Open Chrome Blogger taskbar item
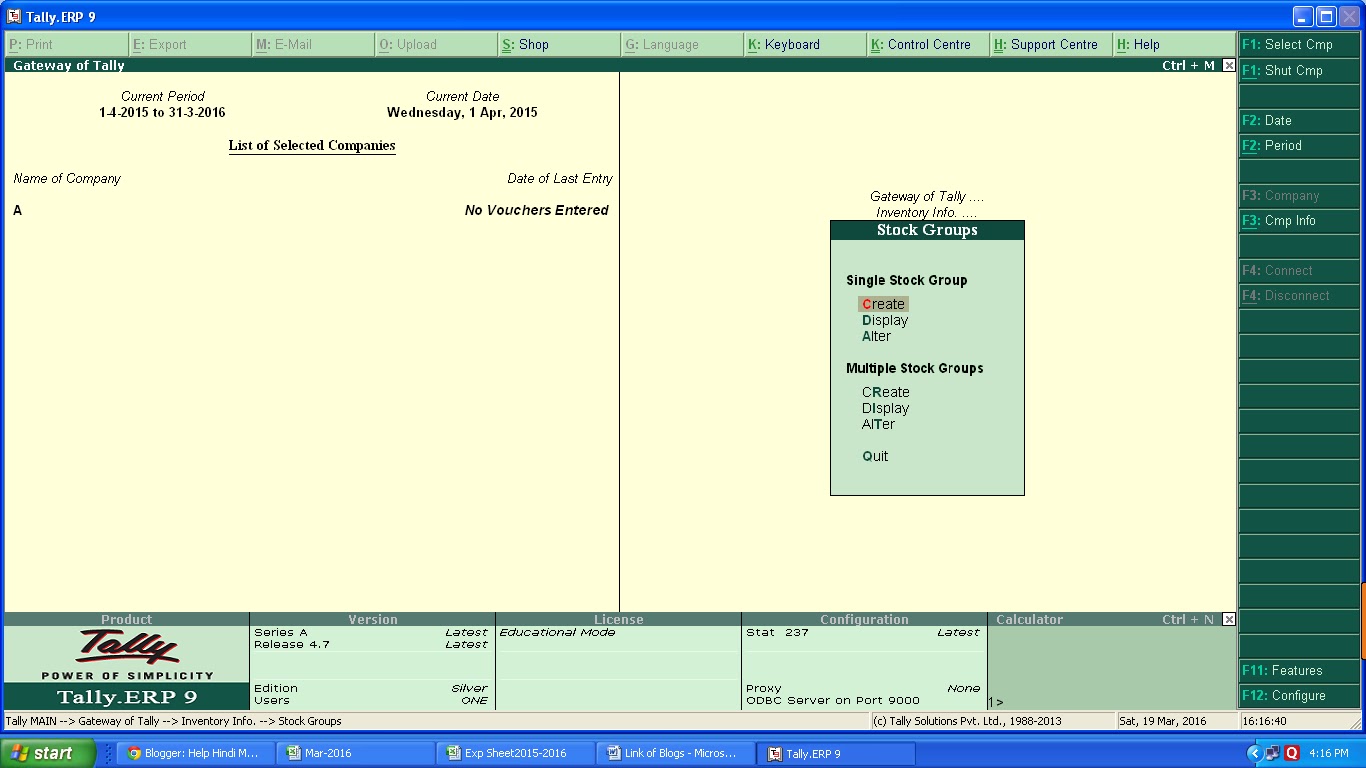This screenshot has width=1366, height=768. click(194, 753)
